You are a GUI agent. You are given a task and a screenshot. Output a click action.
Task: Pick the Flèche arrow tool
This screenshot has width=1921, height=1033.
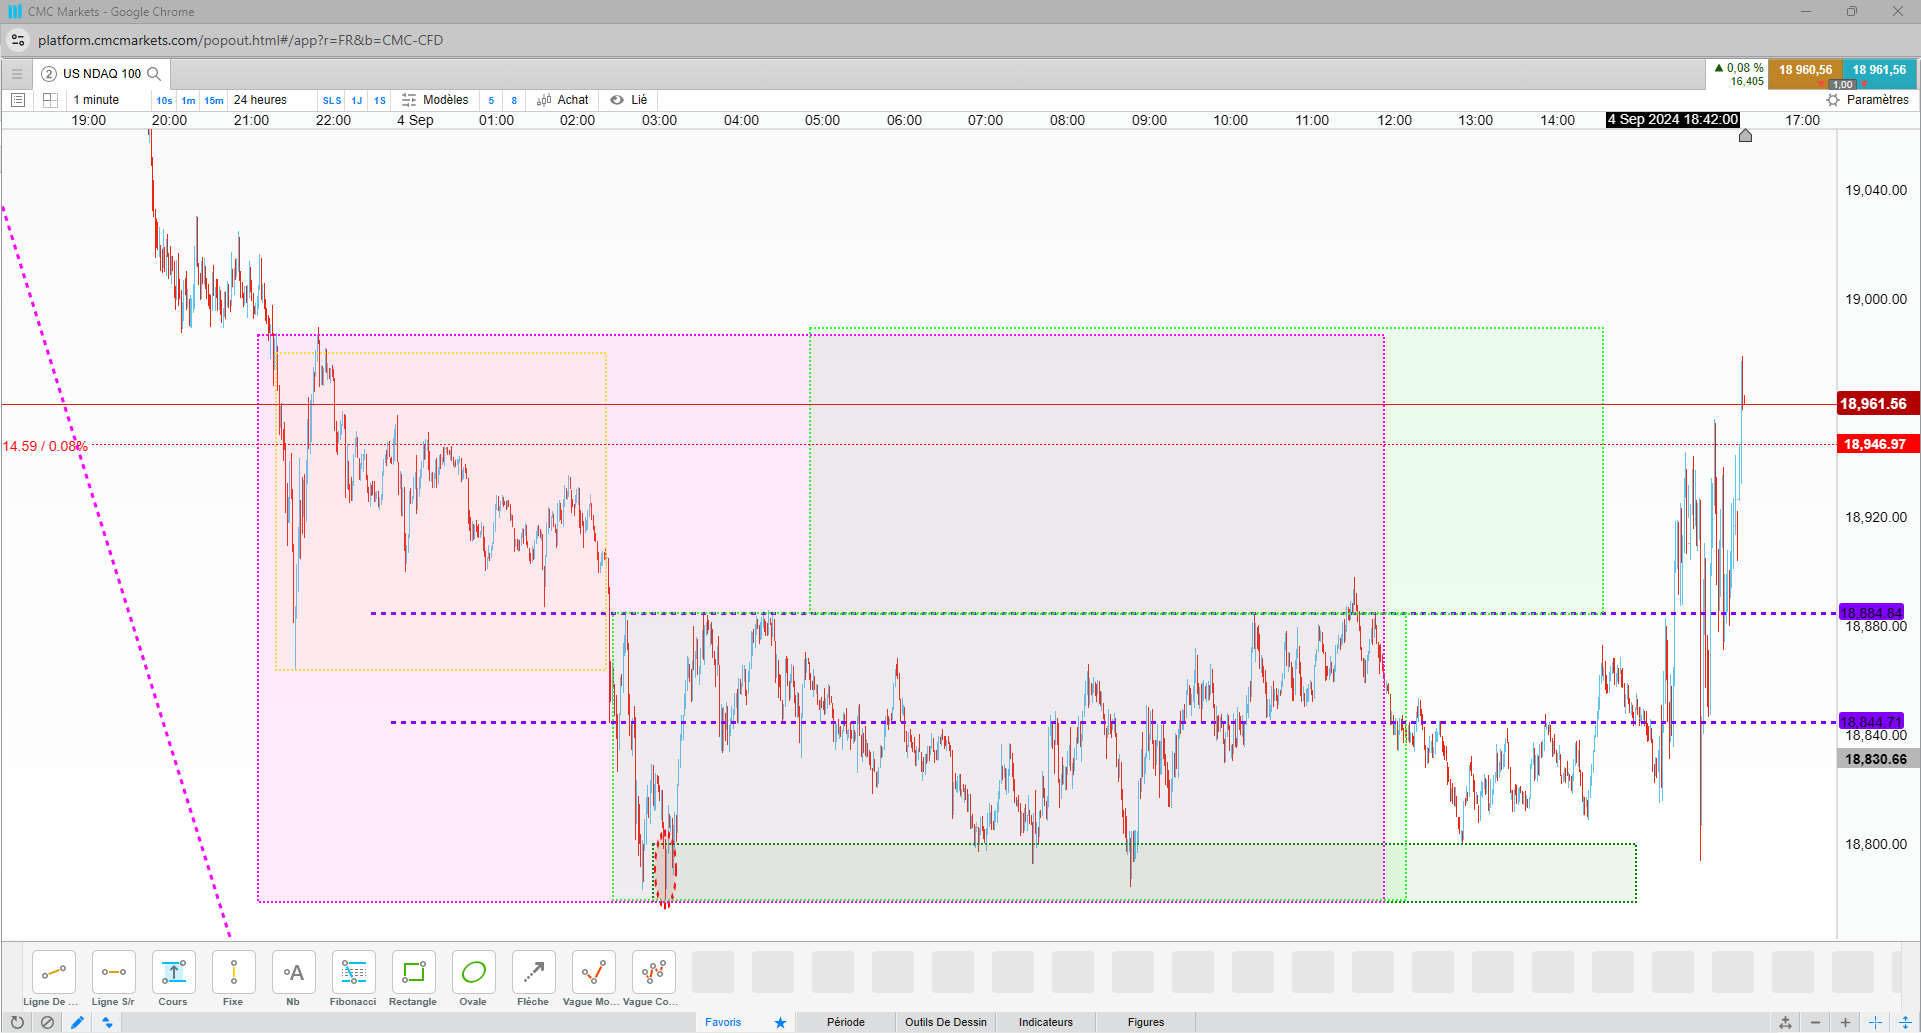coord(533,972)
